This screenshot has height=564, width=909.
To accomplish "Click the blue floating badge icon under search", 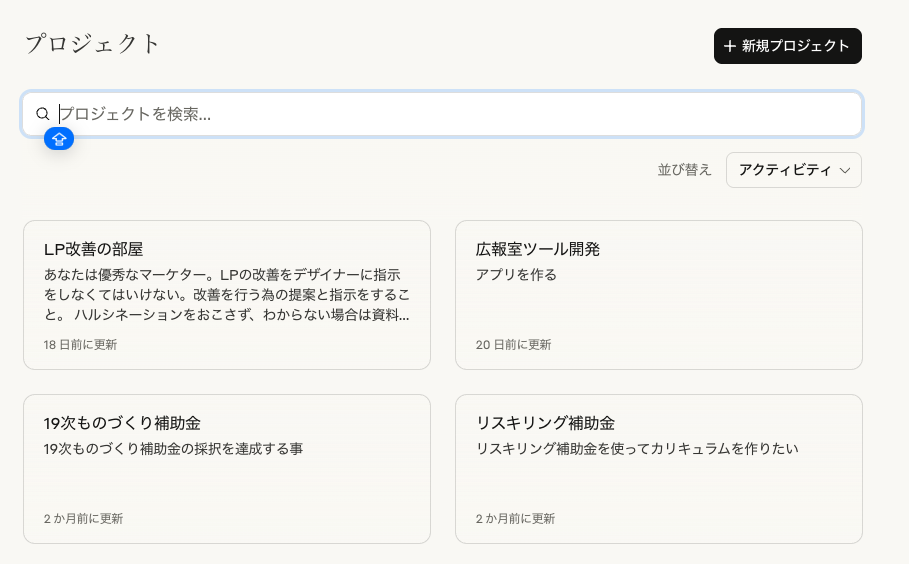I will (x=59, y=139).
